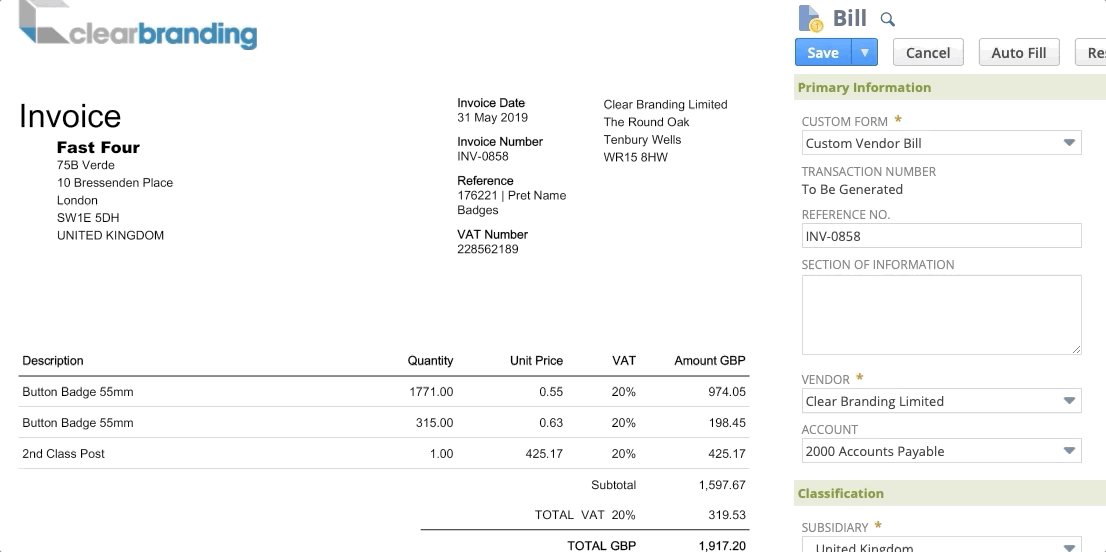Select the amount 198.45
Viewport: 1106px width, 552px height.
pyautogui.click(x=727, y=423)
